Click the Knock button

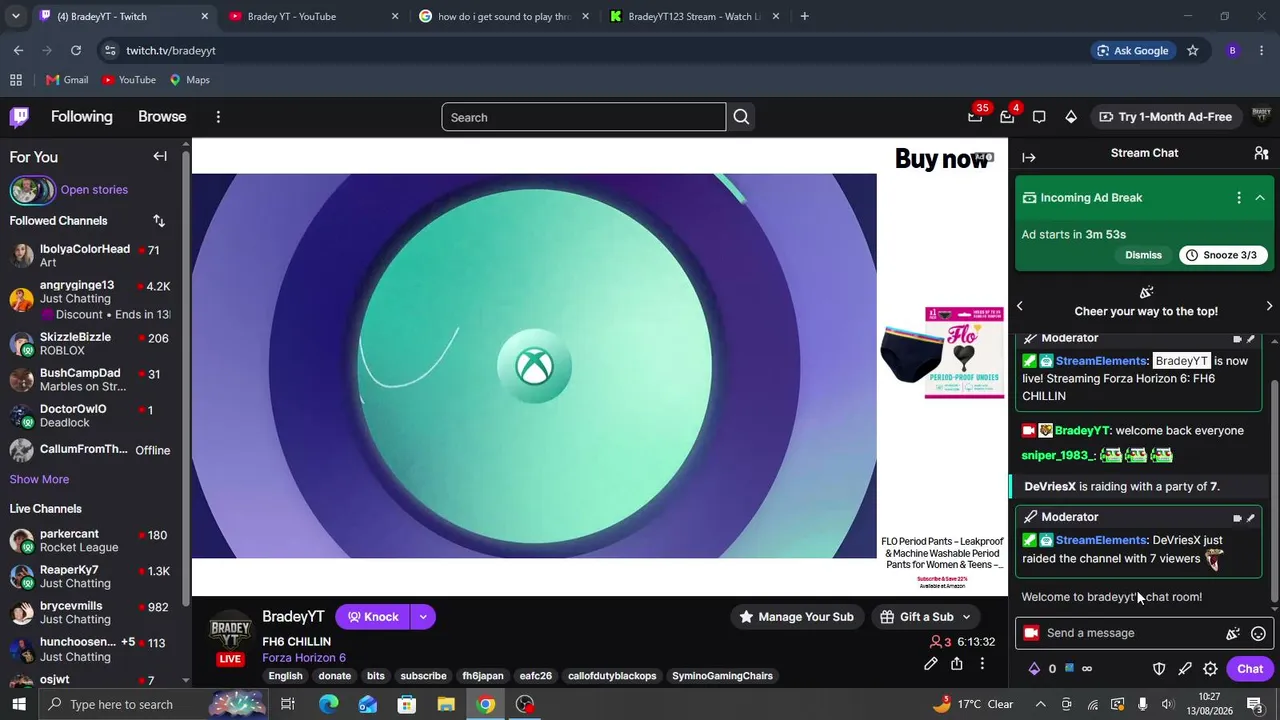[373, 617]
